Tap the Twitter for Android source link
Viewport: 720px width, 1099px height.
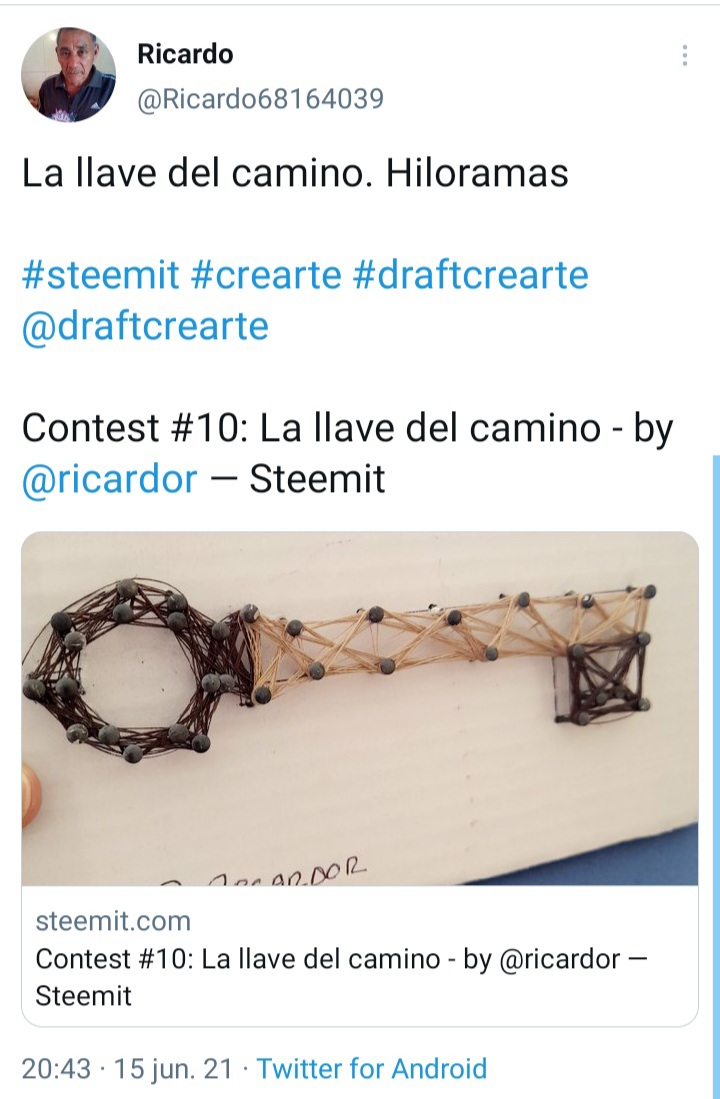tap(372, 1069)
